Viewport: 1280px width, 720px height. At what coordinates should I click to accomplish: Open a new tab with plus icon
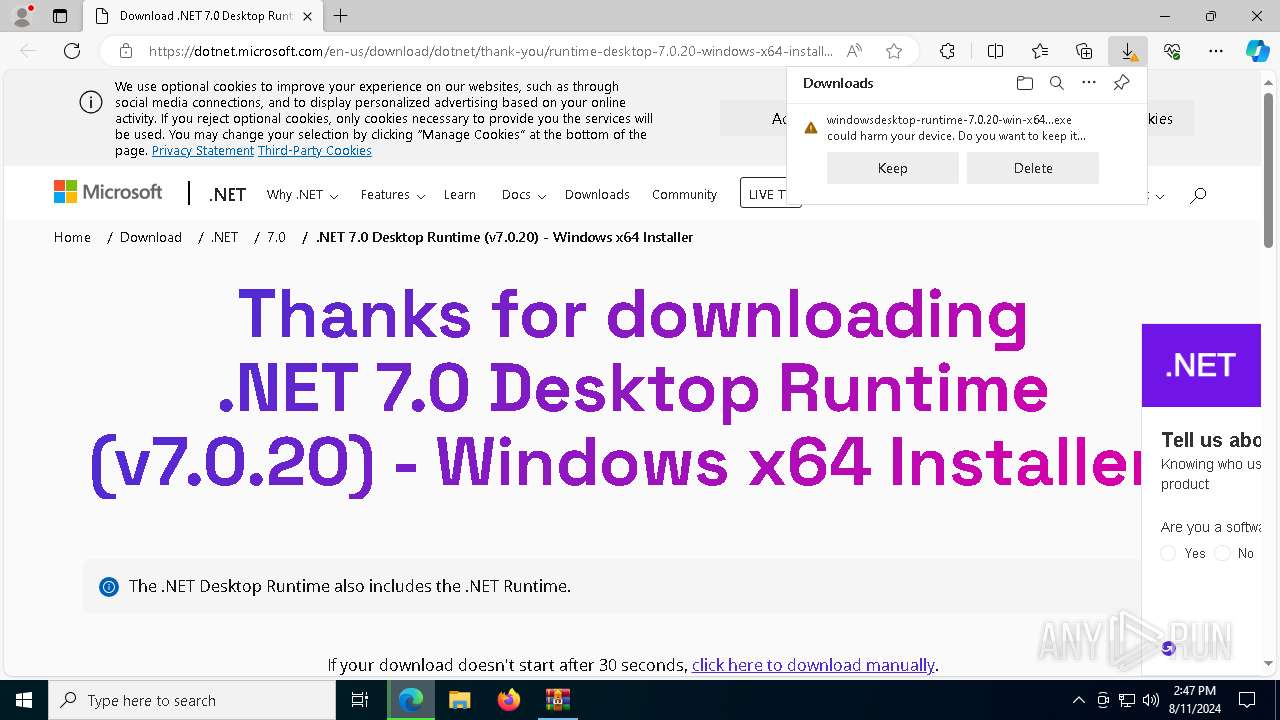[341, 16]
